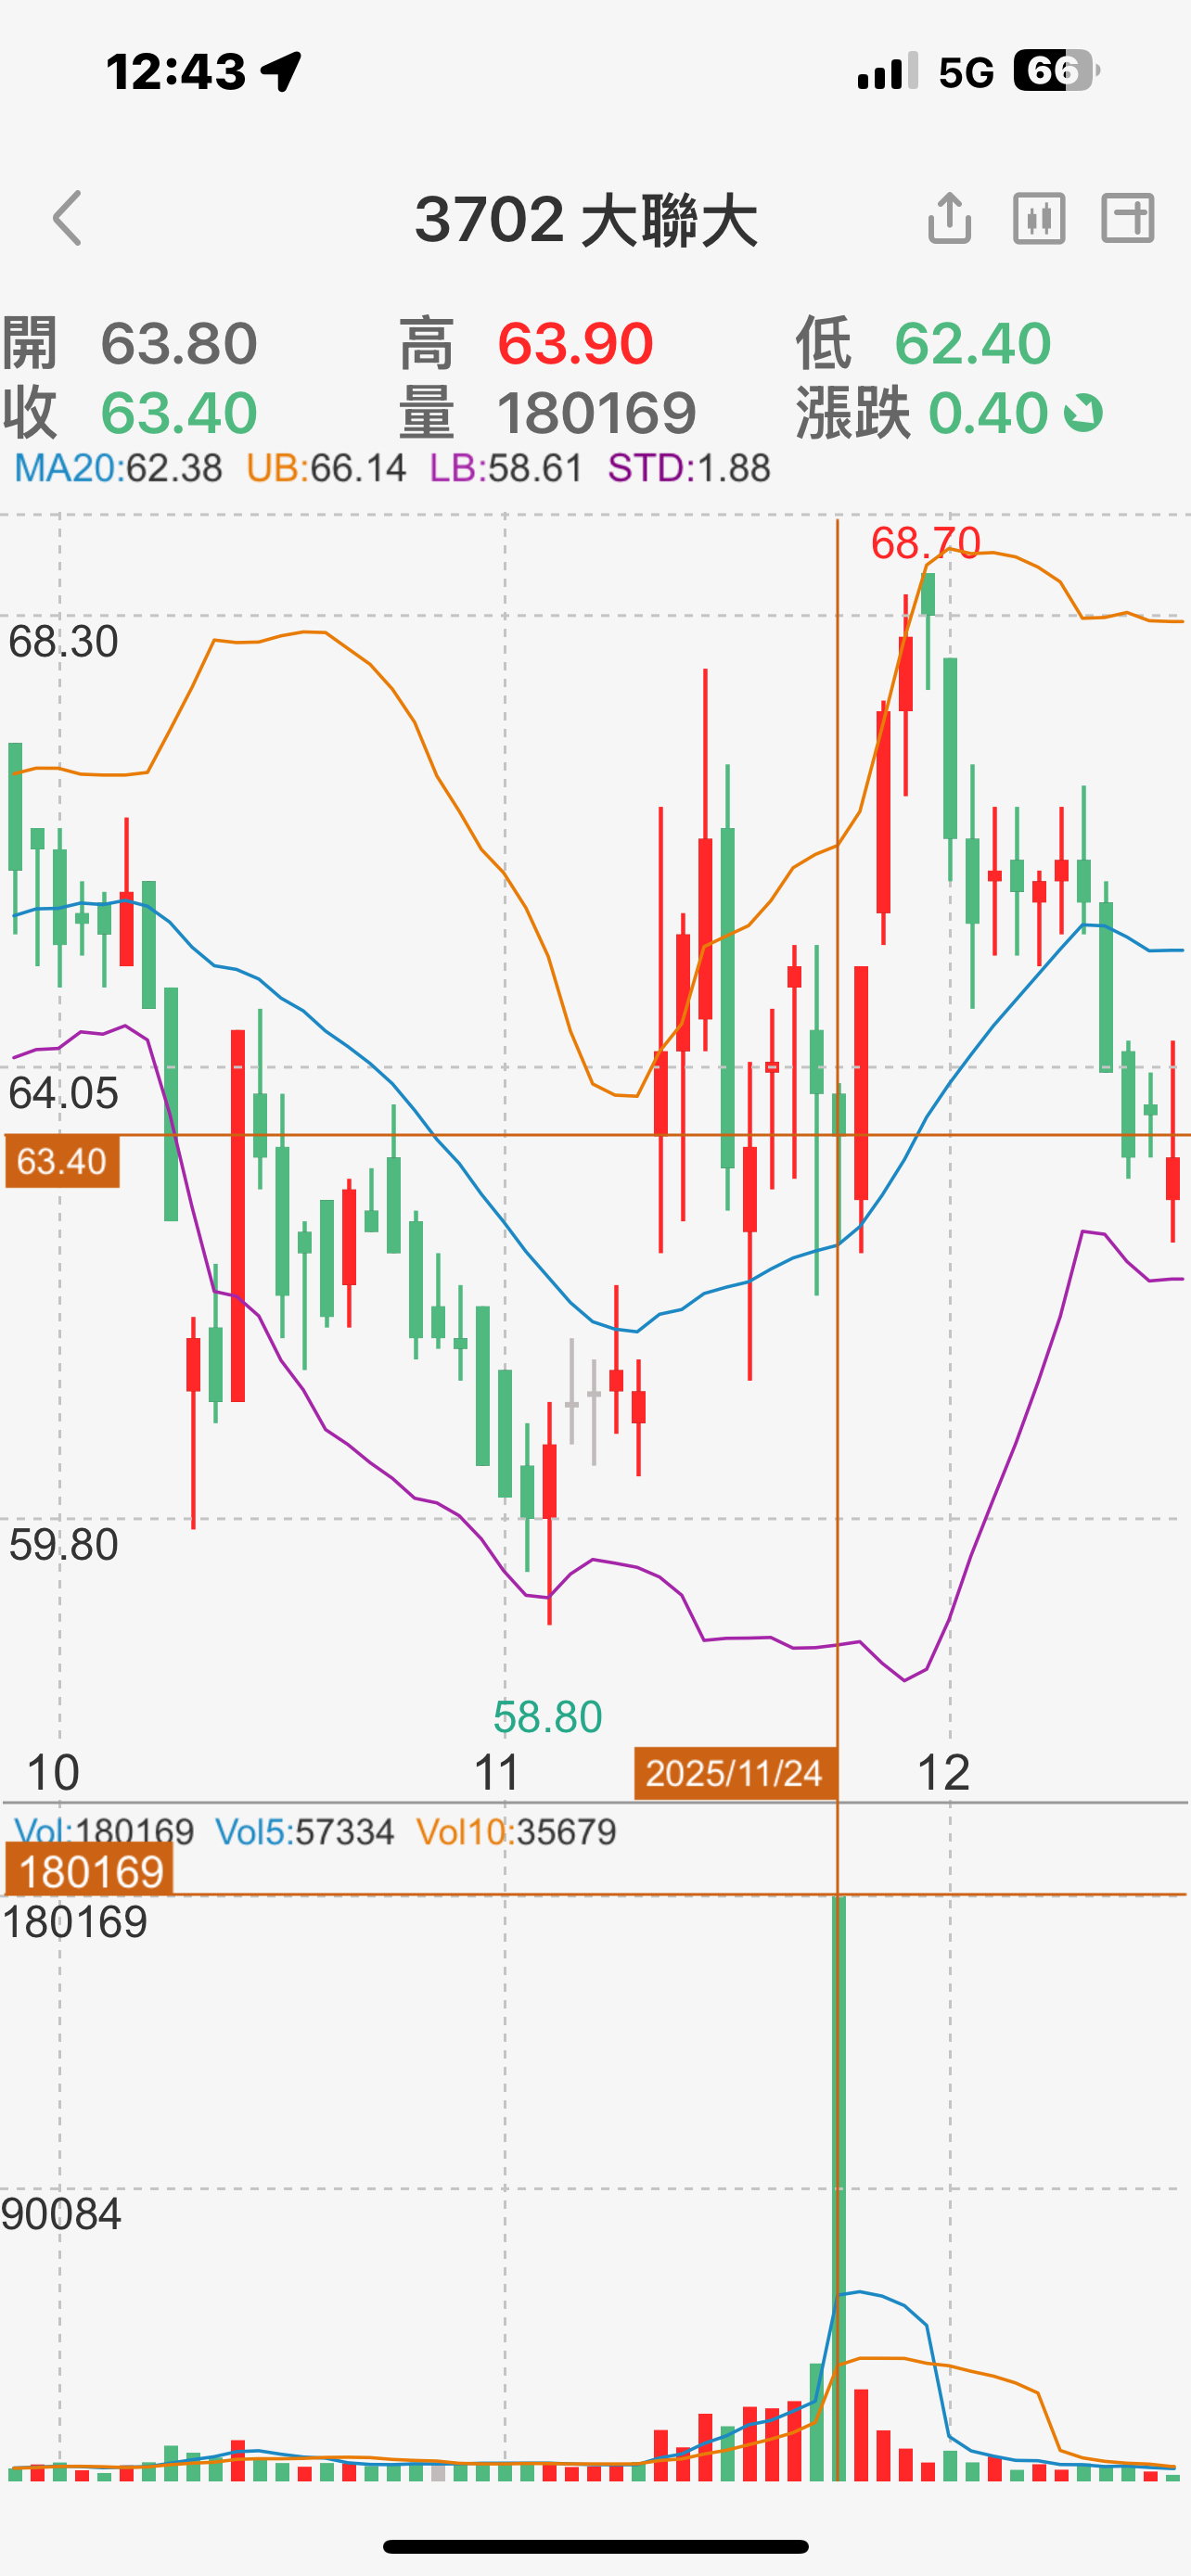Viewport: 1191px width, 2576px height.
Task: Tap the 12:43 clock in status bar
Action: [x=176, y=71]
